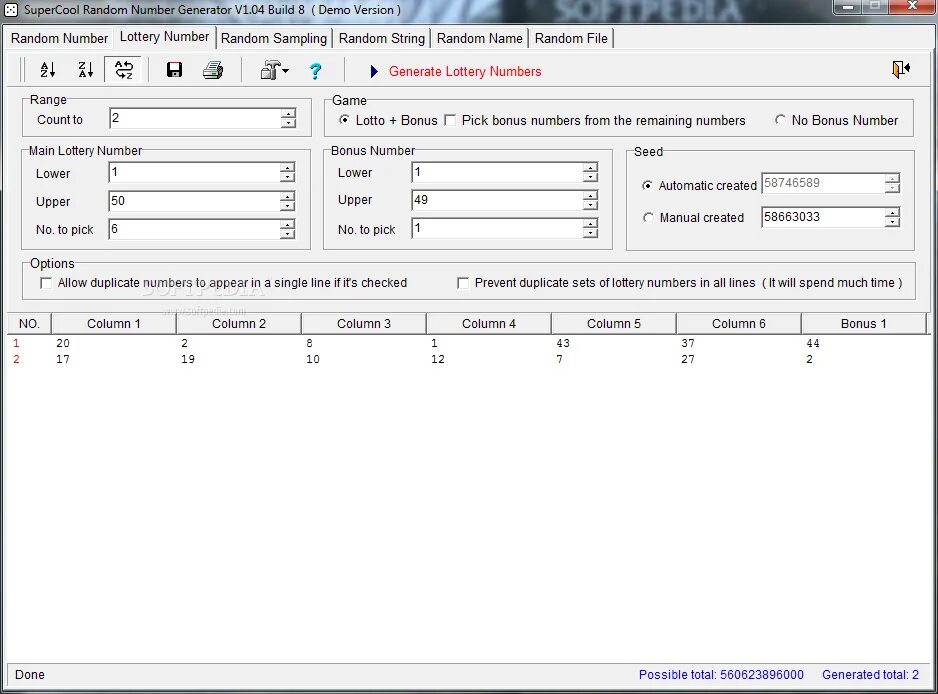Increase Count to value with up arrow
Screen dimensions: 938x694
pos(288,113)
